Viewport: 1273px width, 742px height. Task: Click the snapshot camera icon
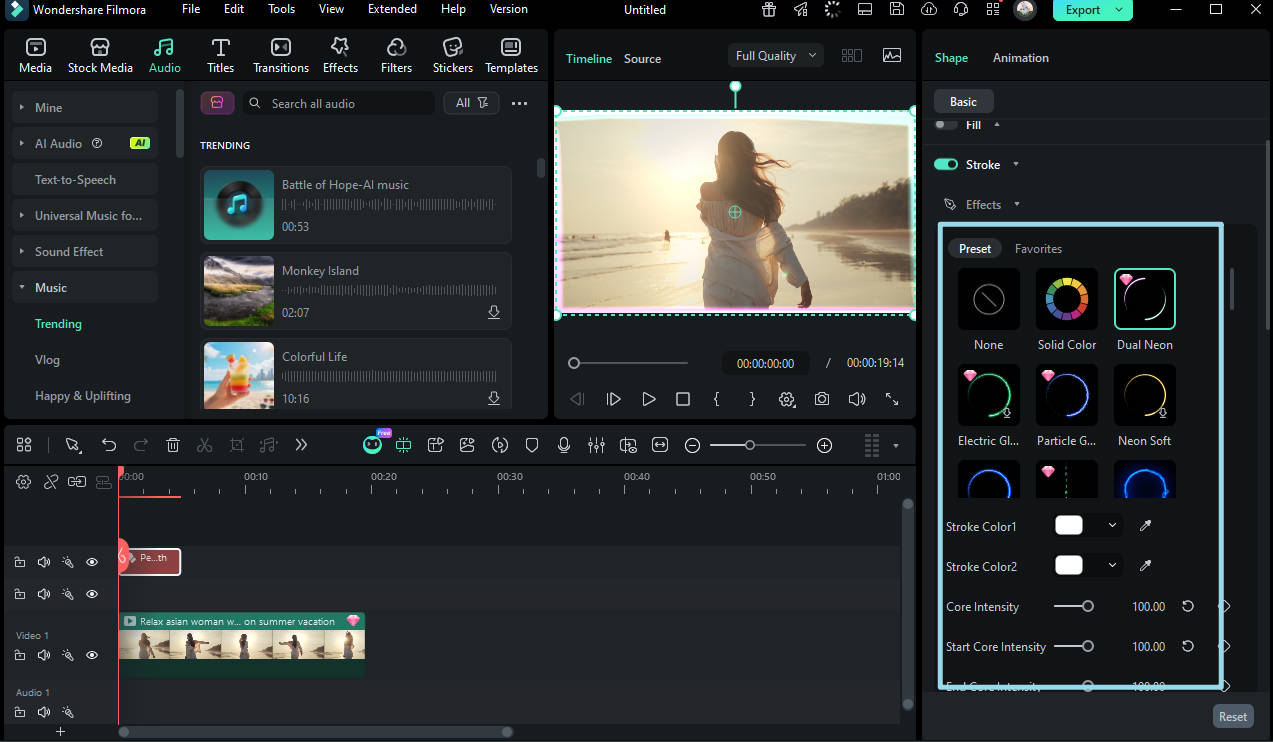pos(821,399)
